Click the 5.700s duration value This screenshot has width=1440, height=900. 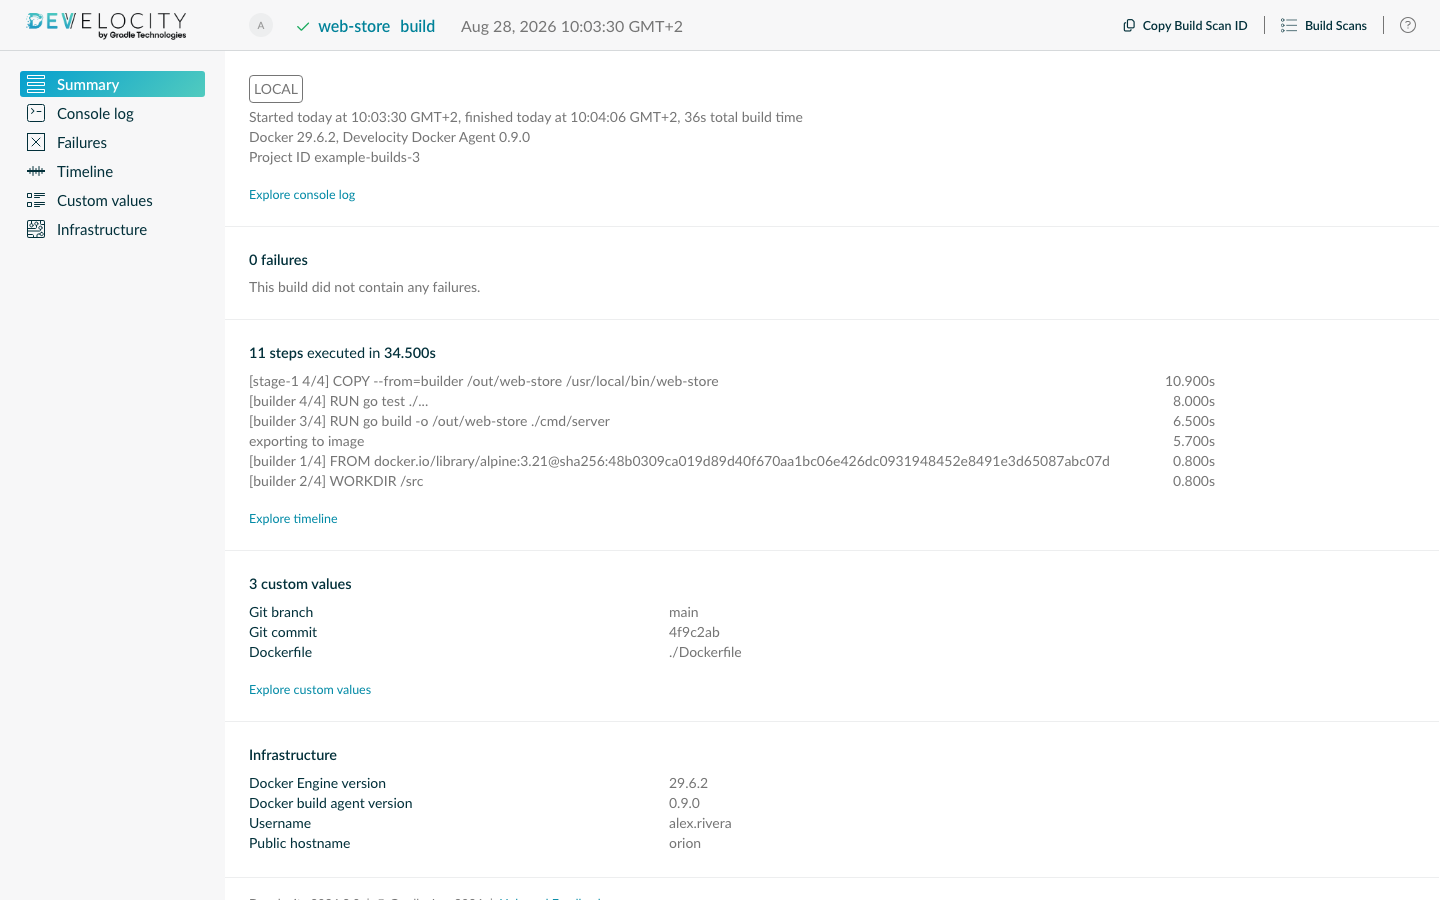(1194, 441)
